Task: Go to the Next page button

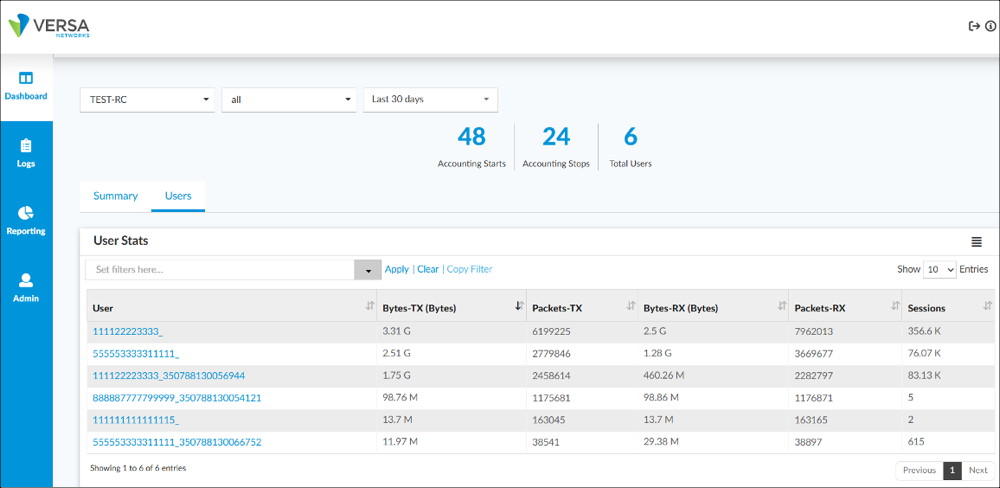Action: click(x=977, y=470)
